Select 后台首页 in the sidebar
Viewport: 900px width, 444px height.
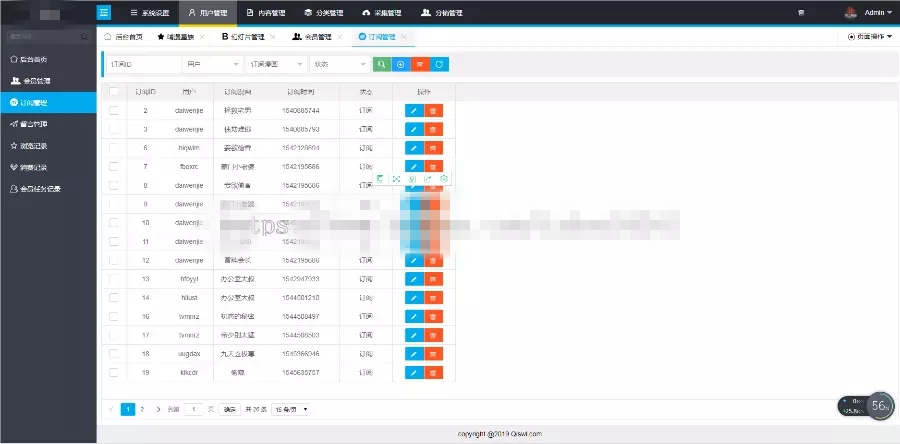pos(48,59)
